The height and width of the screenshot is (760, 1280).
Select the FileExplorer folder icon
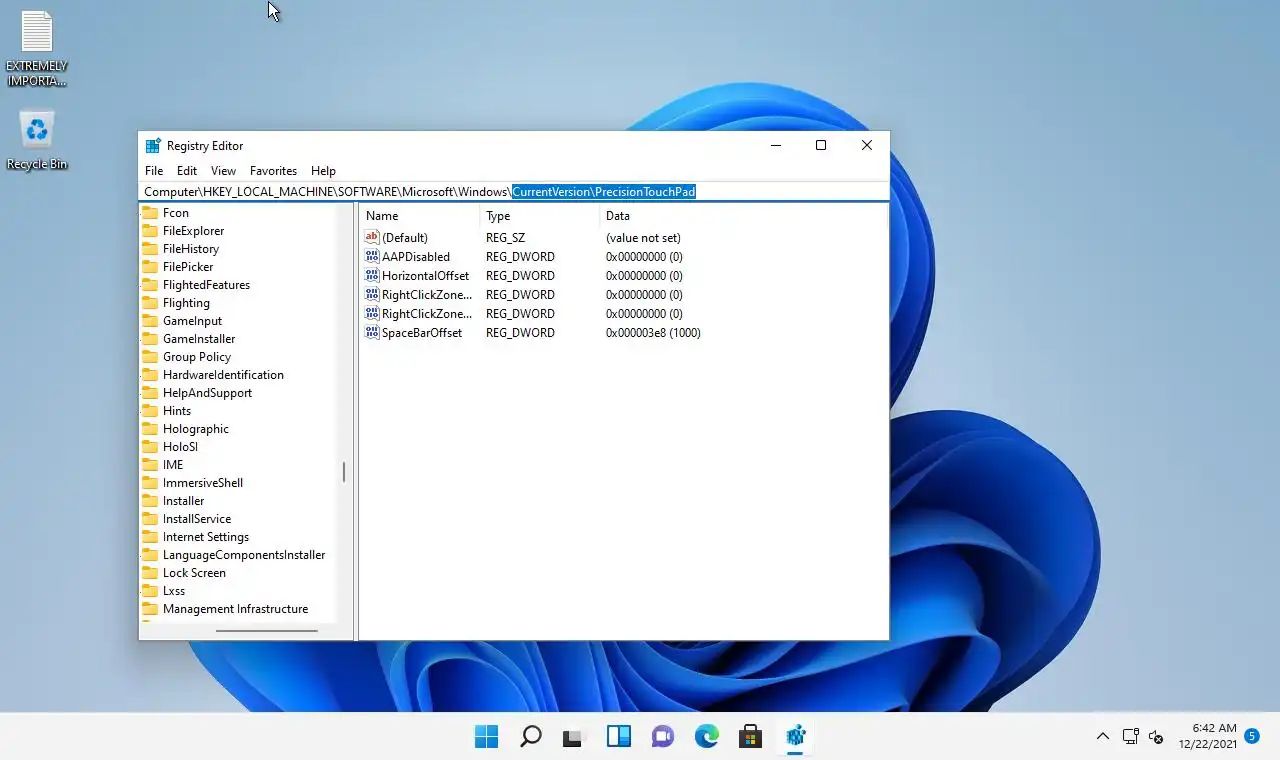click(x=150, y=231)
